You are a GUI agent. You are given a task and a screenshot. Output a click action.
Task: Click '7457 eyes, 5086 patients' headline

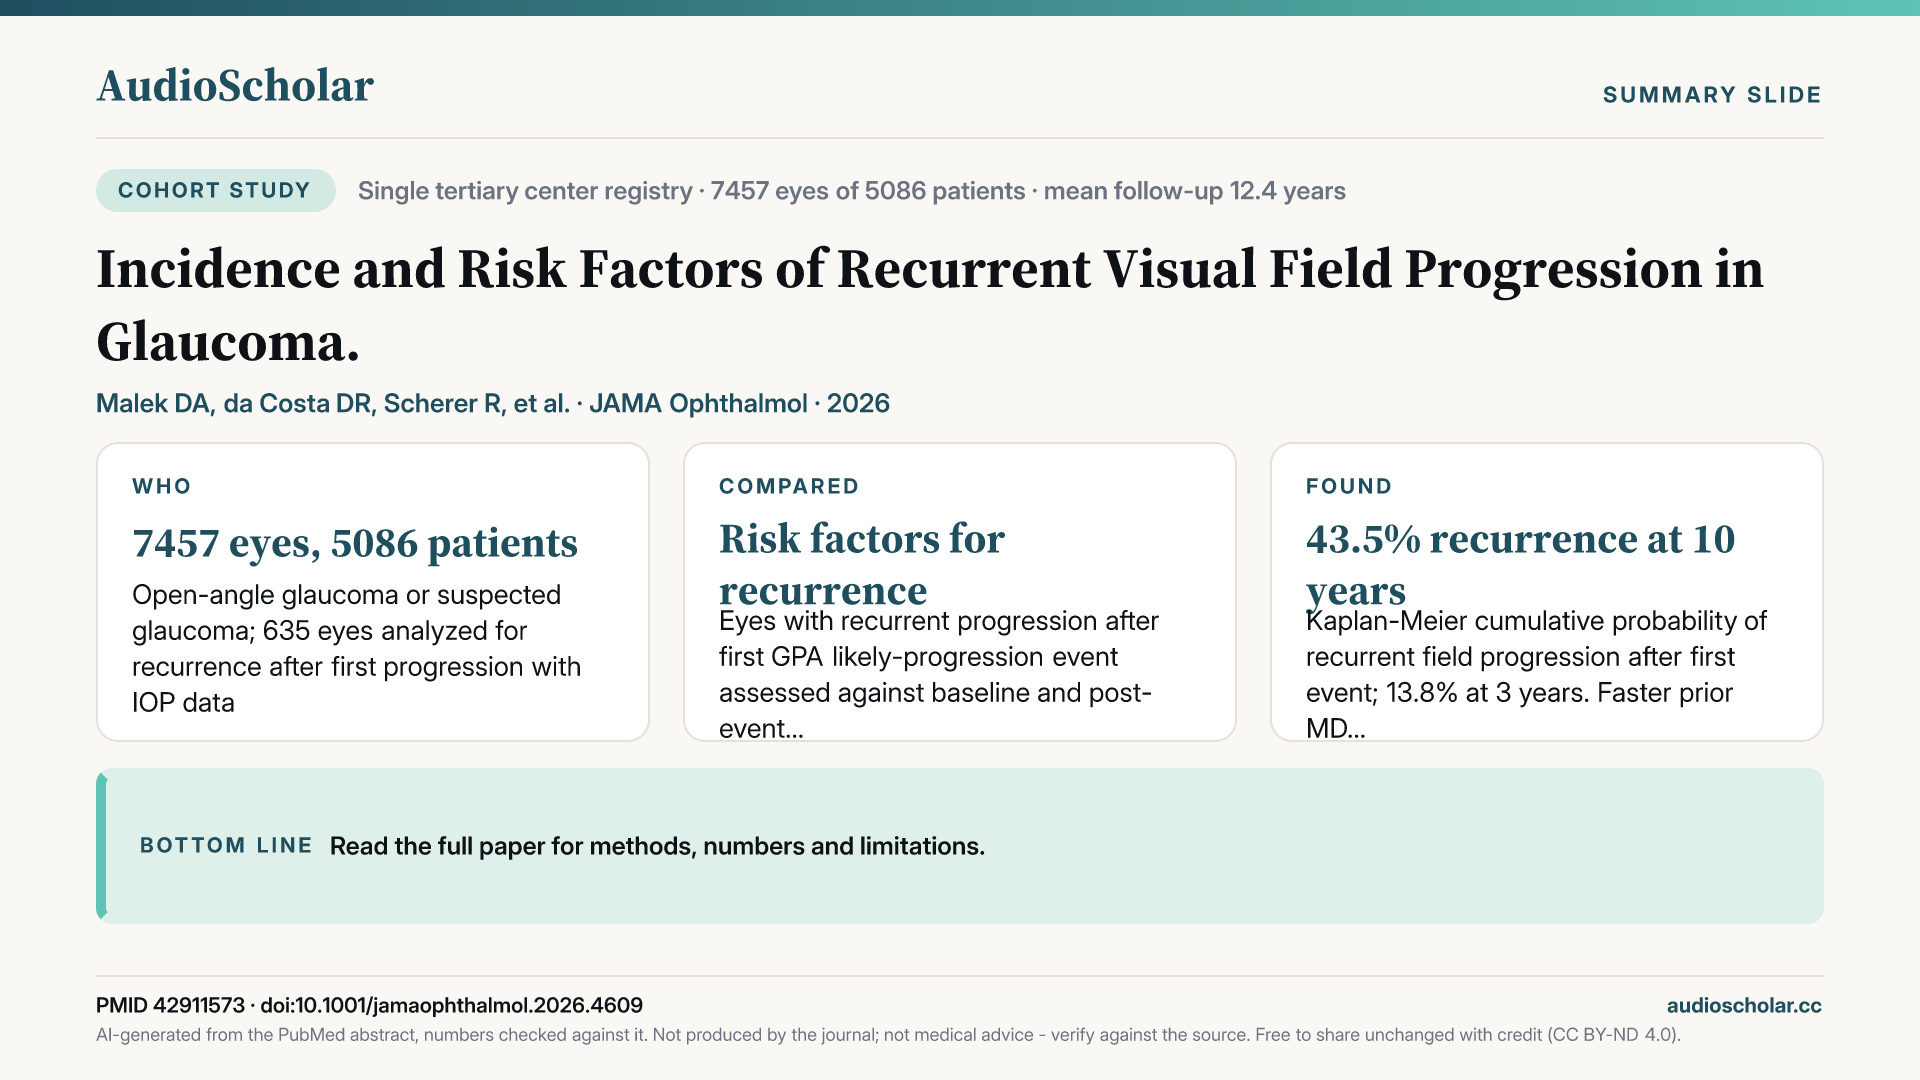(355, 543)
